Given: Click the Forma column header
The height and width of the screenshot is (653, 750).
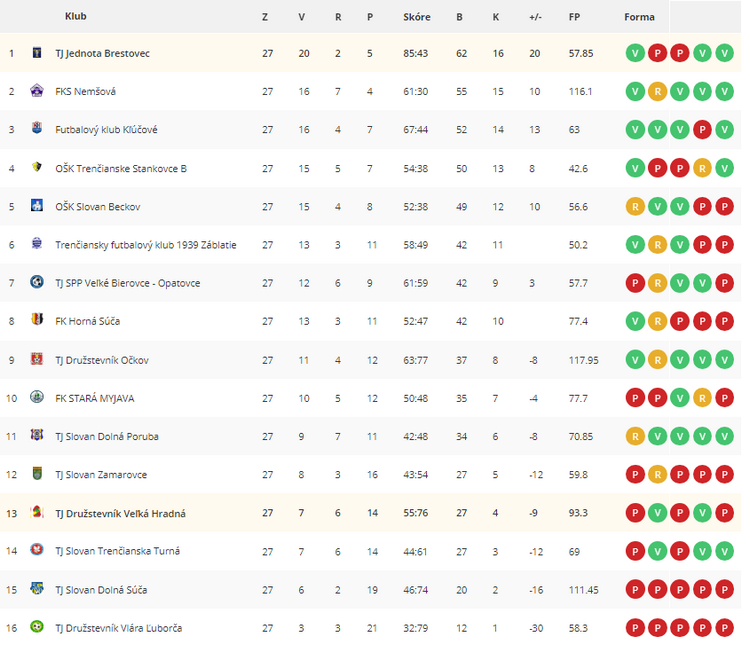Looking at the screenshot, I should (639, 17).
